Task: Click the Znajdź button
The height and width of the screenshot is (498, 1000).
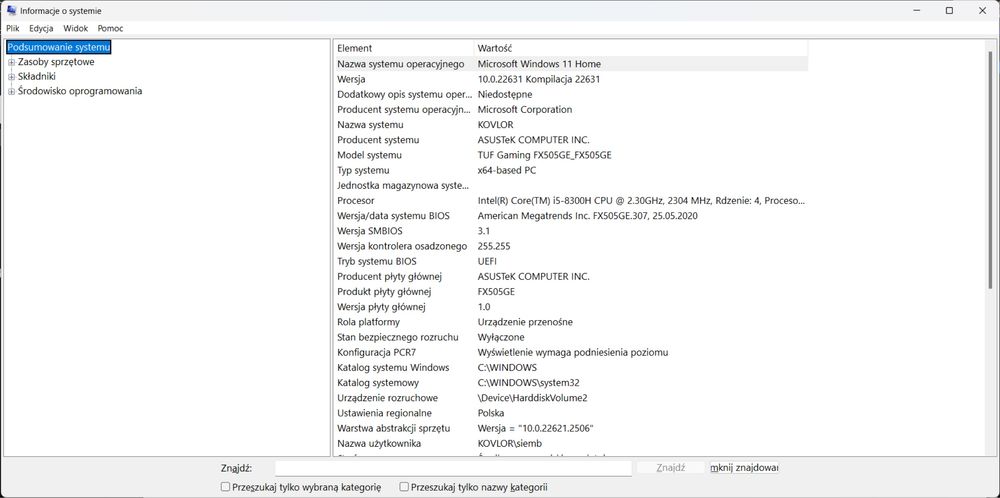Action: coord(670,468)
